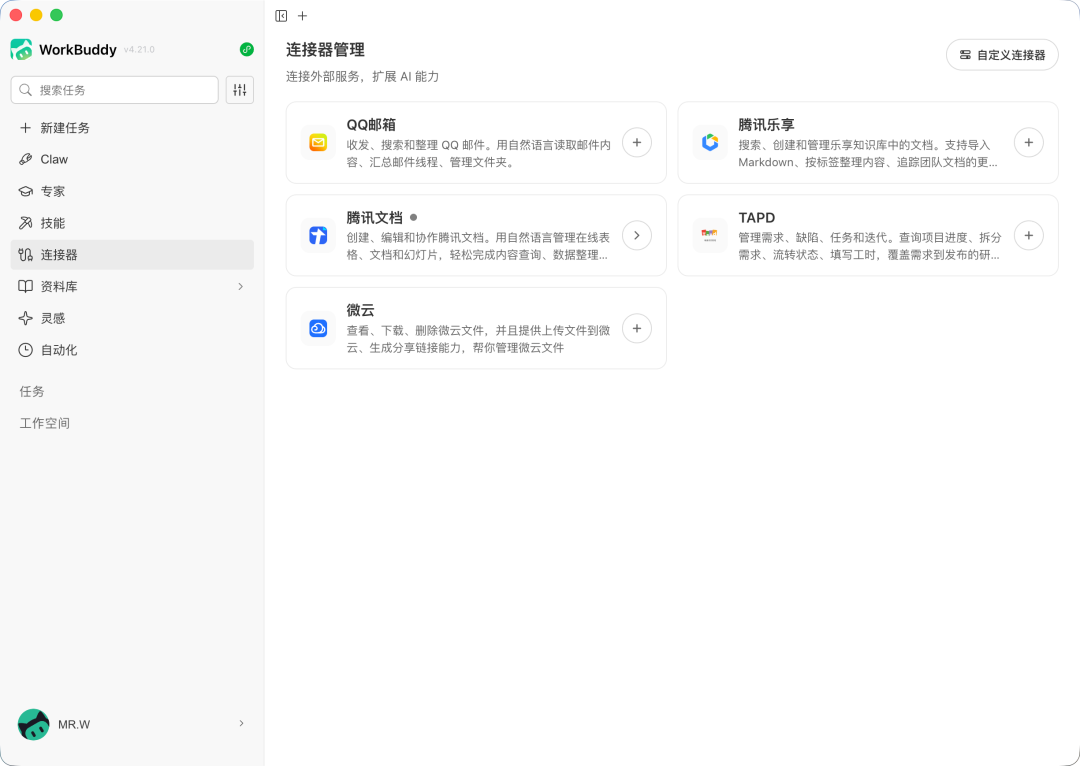Click the TAPD logo icon

710,236
